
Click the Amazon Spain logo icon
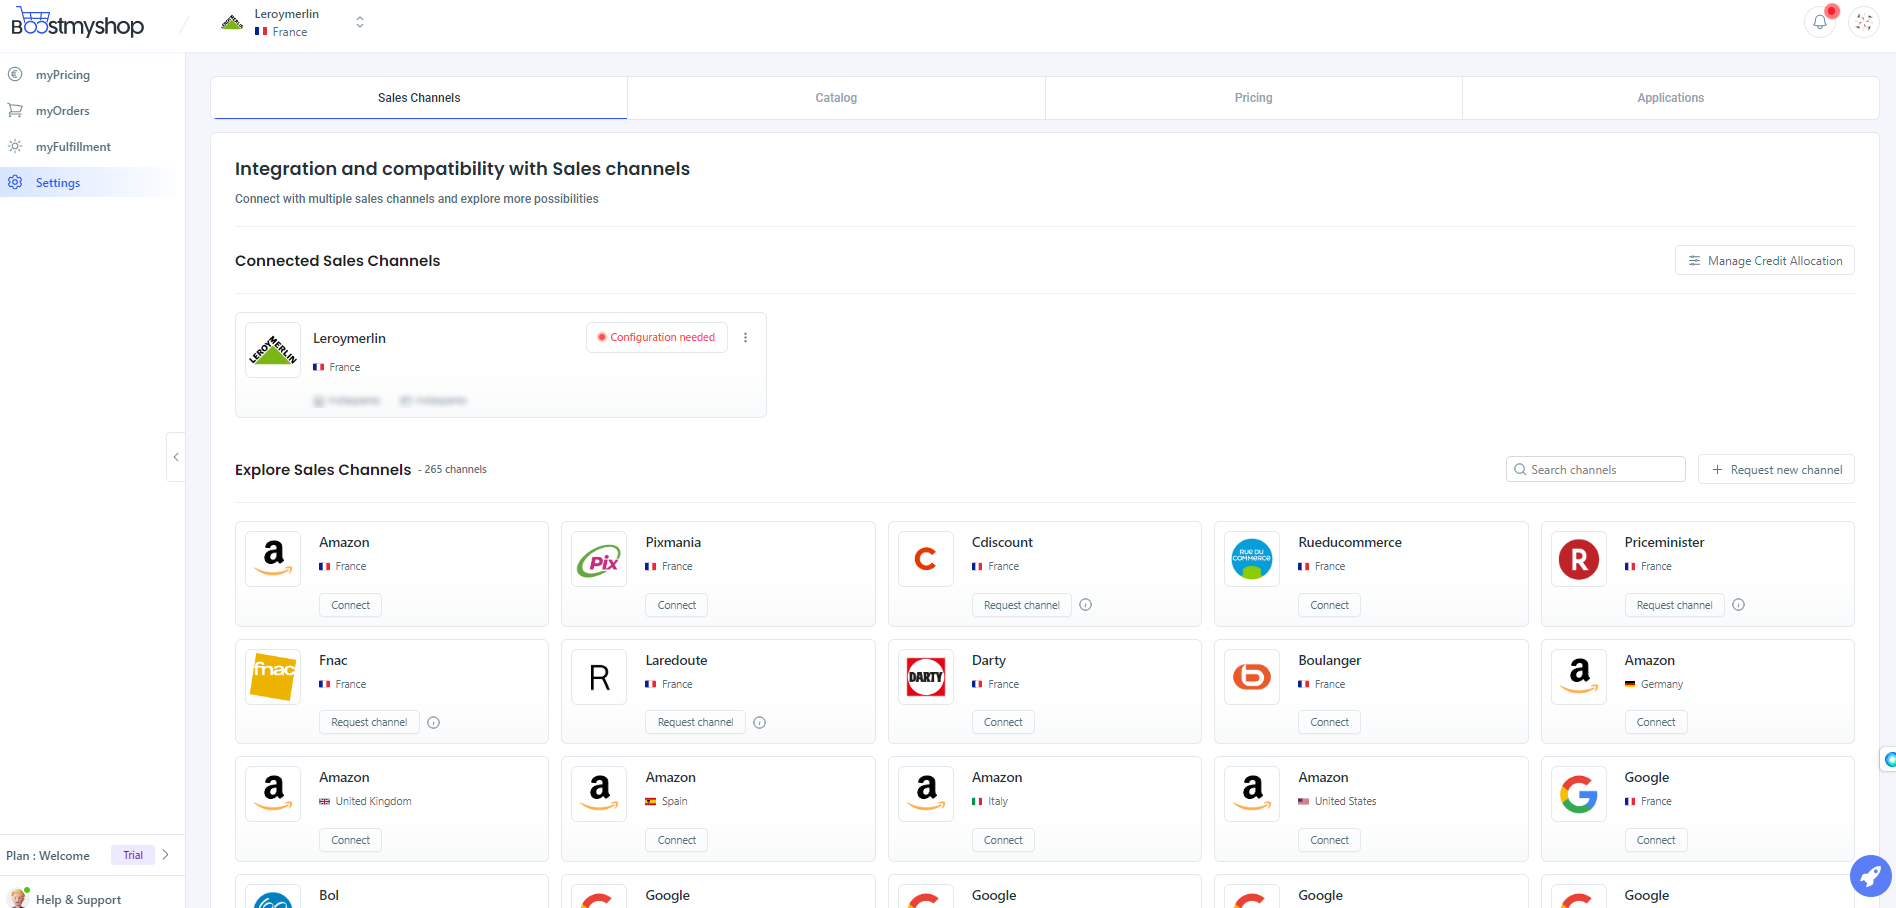599,794
